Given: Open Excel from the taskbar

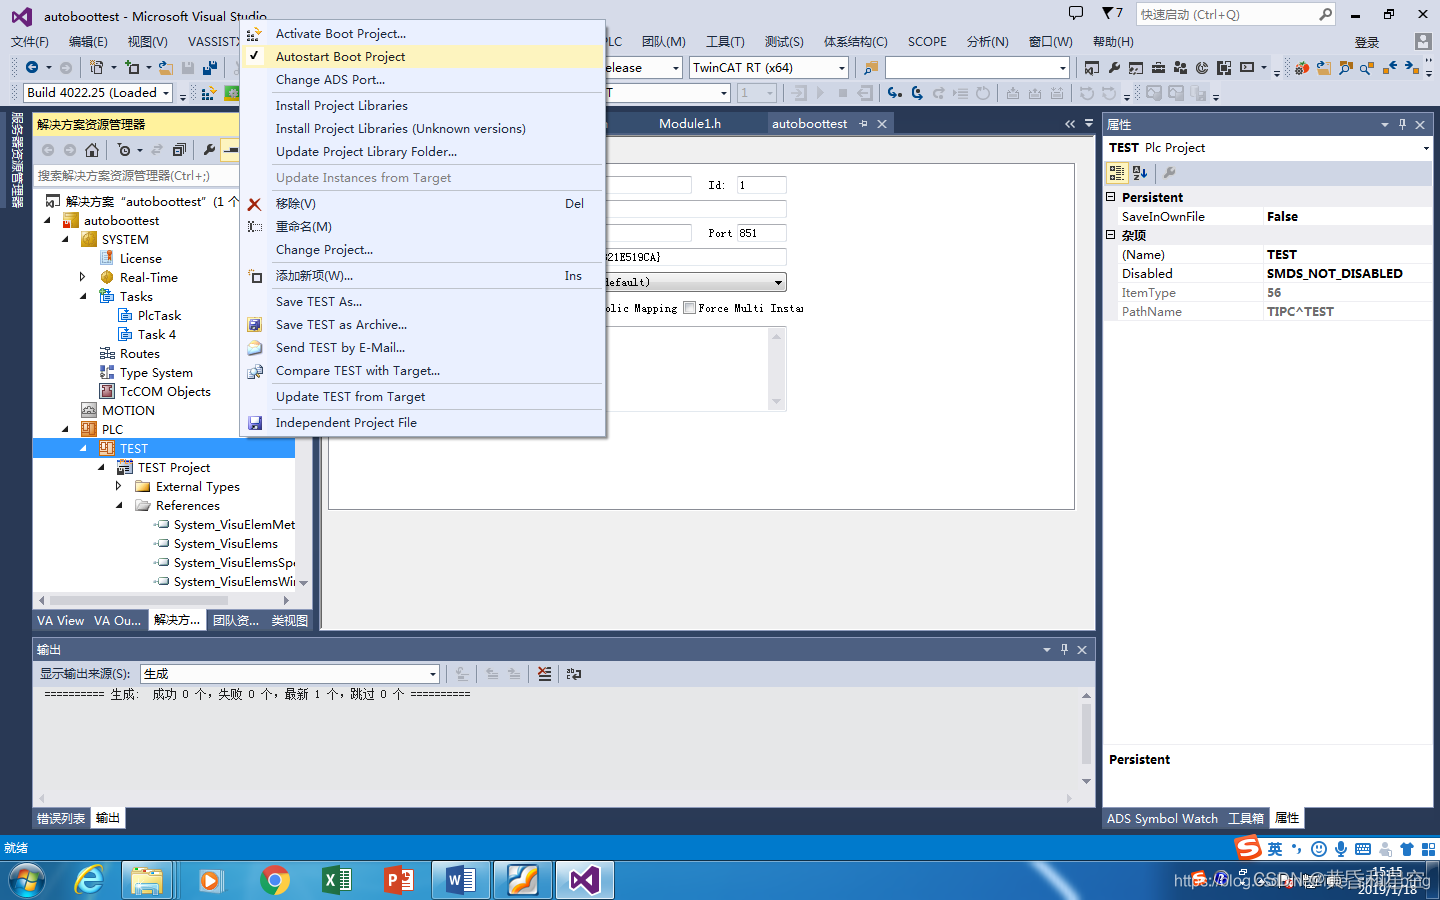Looking at the screenshot, I should [336, 880].
